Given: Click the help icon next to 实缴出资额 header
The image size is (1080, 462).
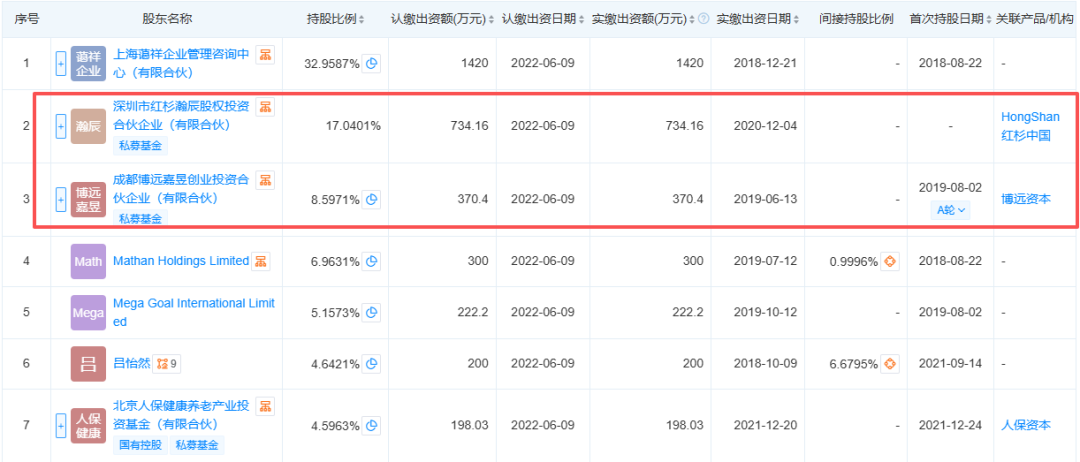Looking at the screenshot, I should [704, 19].
